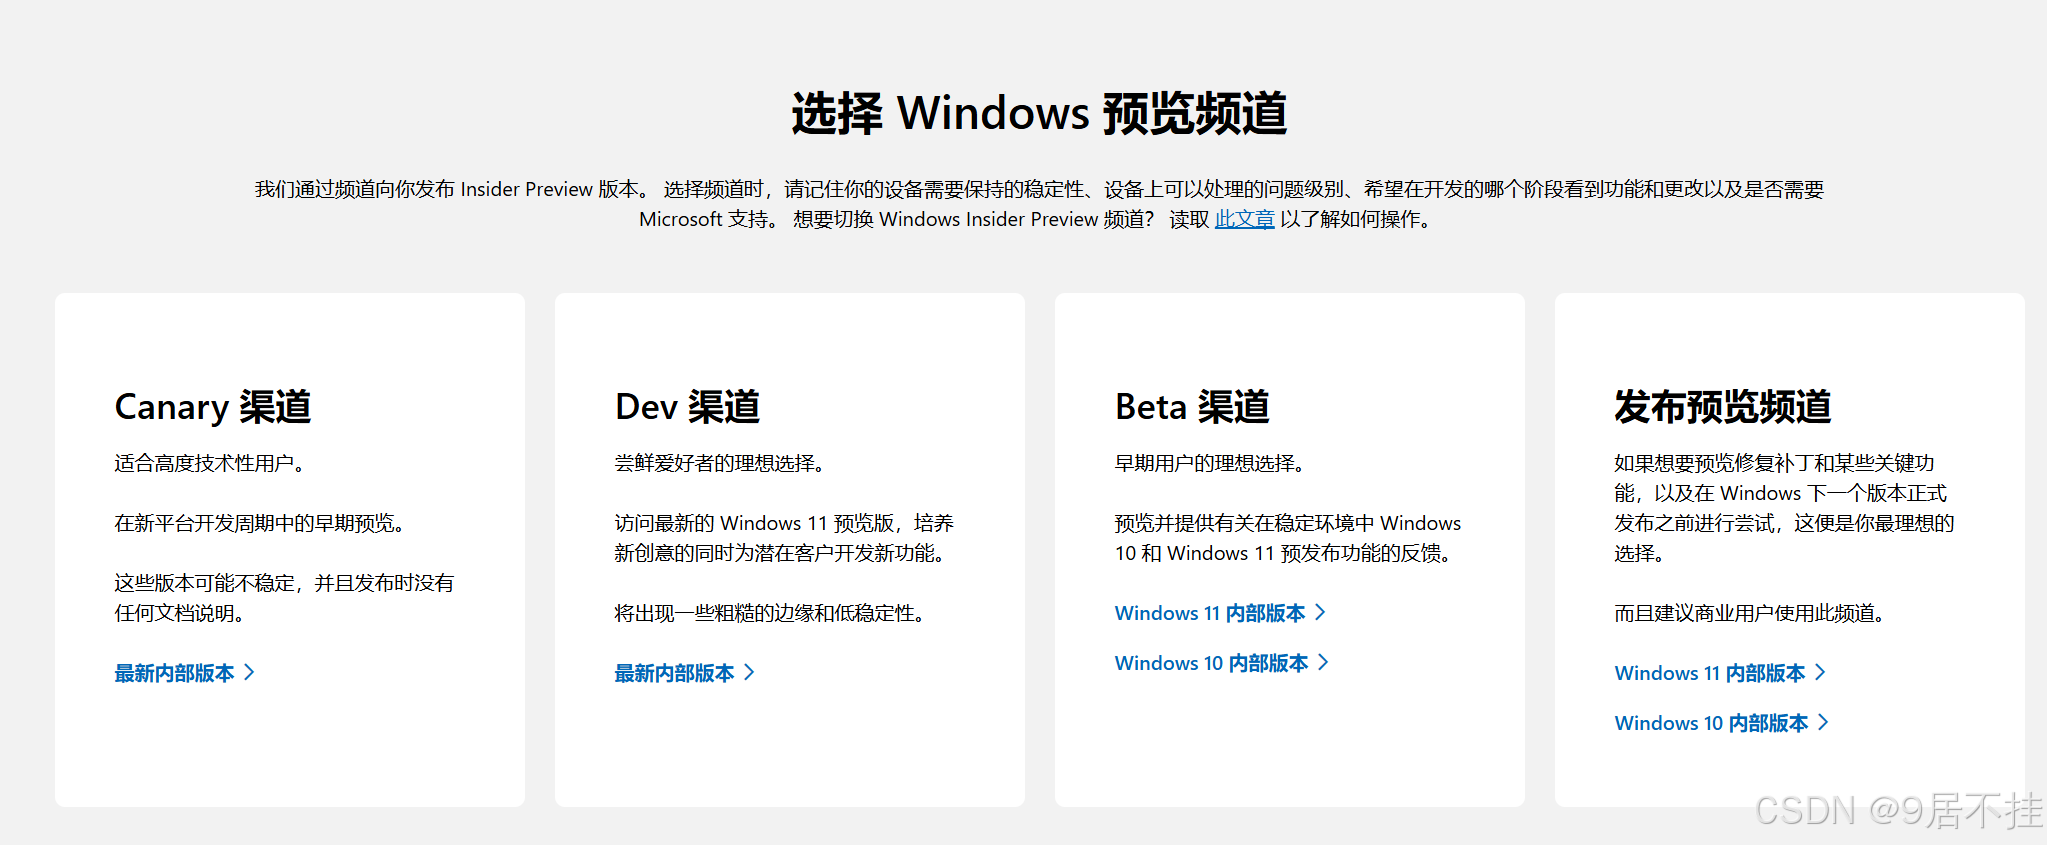Click the paragraph starting 预览并提供有关在稳定环境中

[x=1288, y=538]
